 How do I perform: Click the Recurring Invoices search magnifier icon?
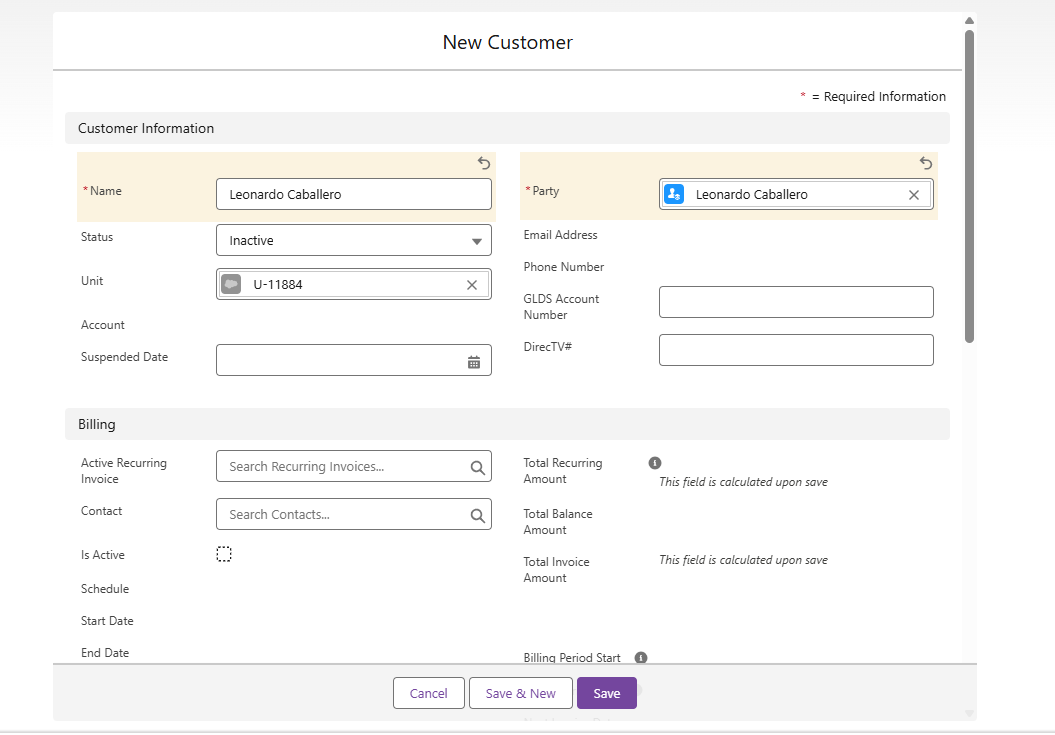pyautogui.click(x=477, y=468)
